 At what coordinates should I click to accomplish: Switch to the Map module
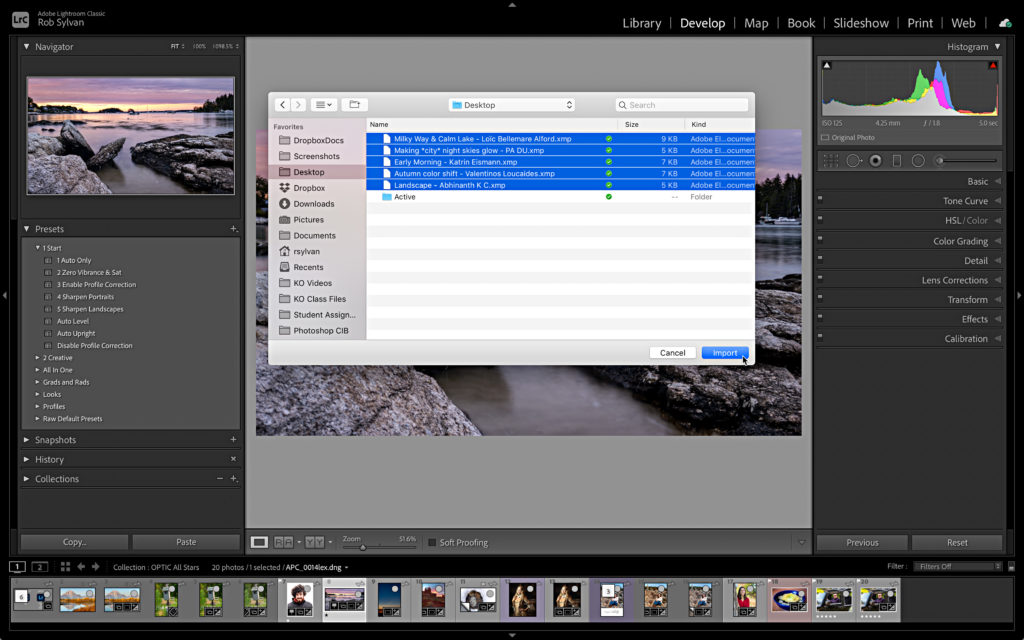pos(756,22)
